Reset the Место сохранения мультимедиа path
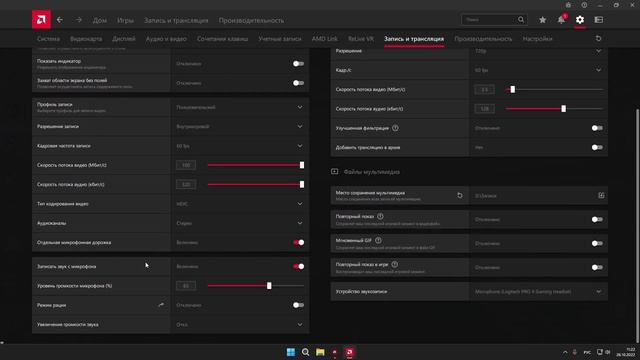Image resolution: width=640 pixels, height=360 pixels. [x=460, y=196]
